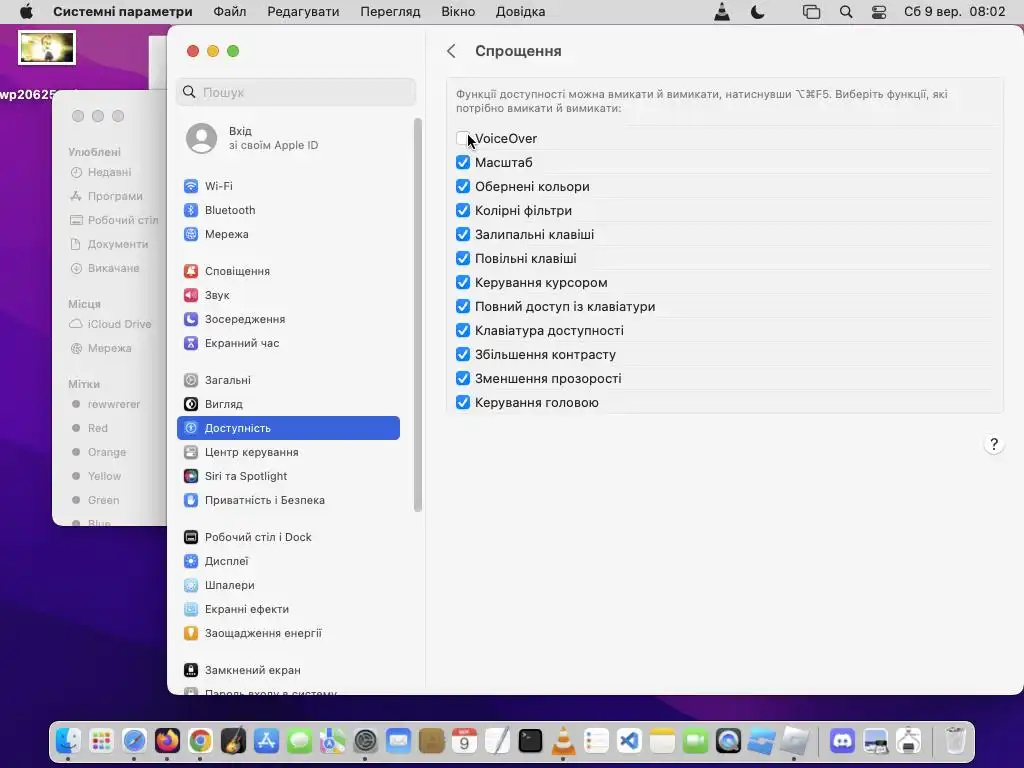Open the Apple menu
The image size is (1024, 768).
[25, 12]
